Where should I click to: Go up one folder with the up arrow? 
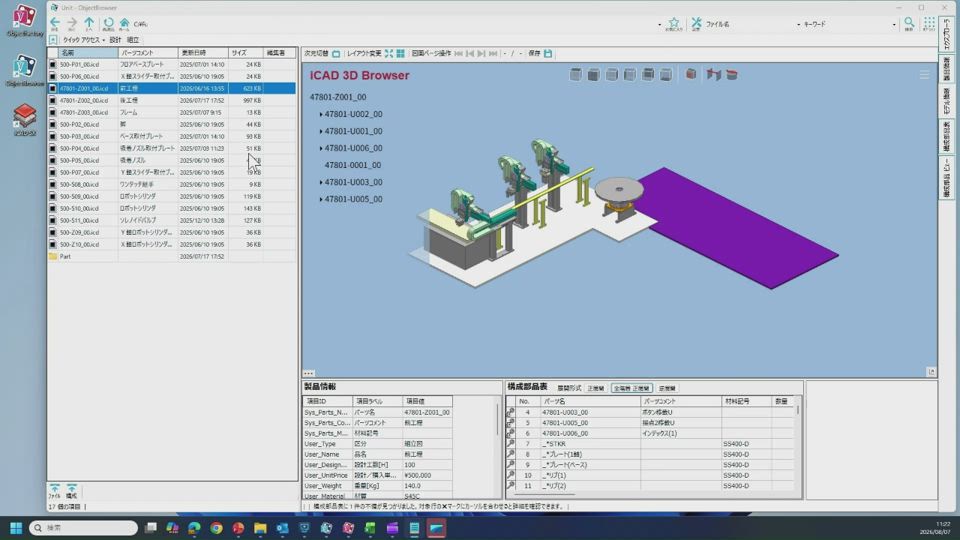89,23
